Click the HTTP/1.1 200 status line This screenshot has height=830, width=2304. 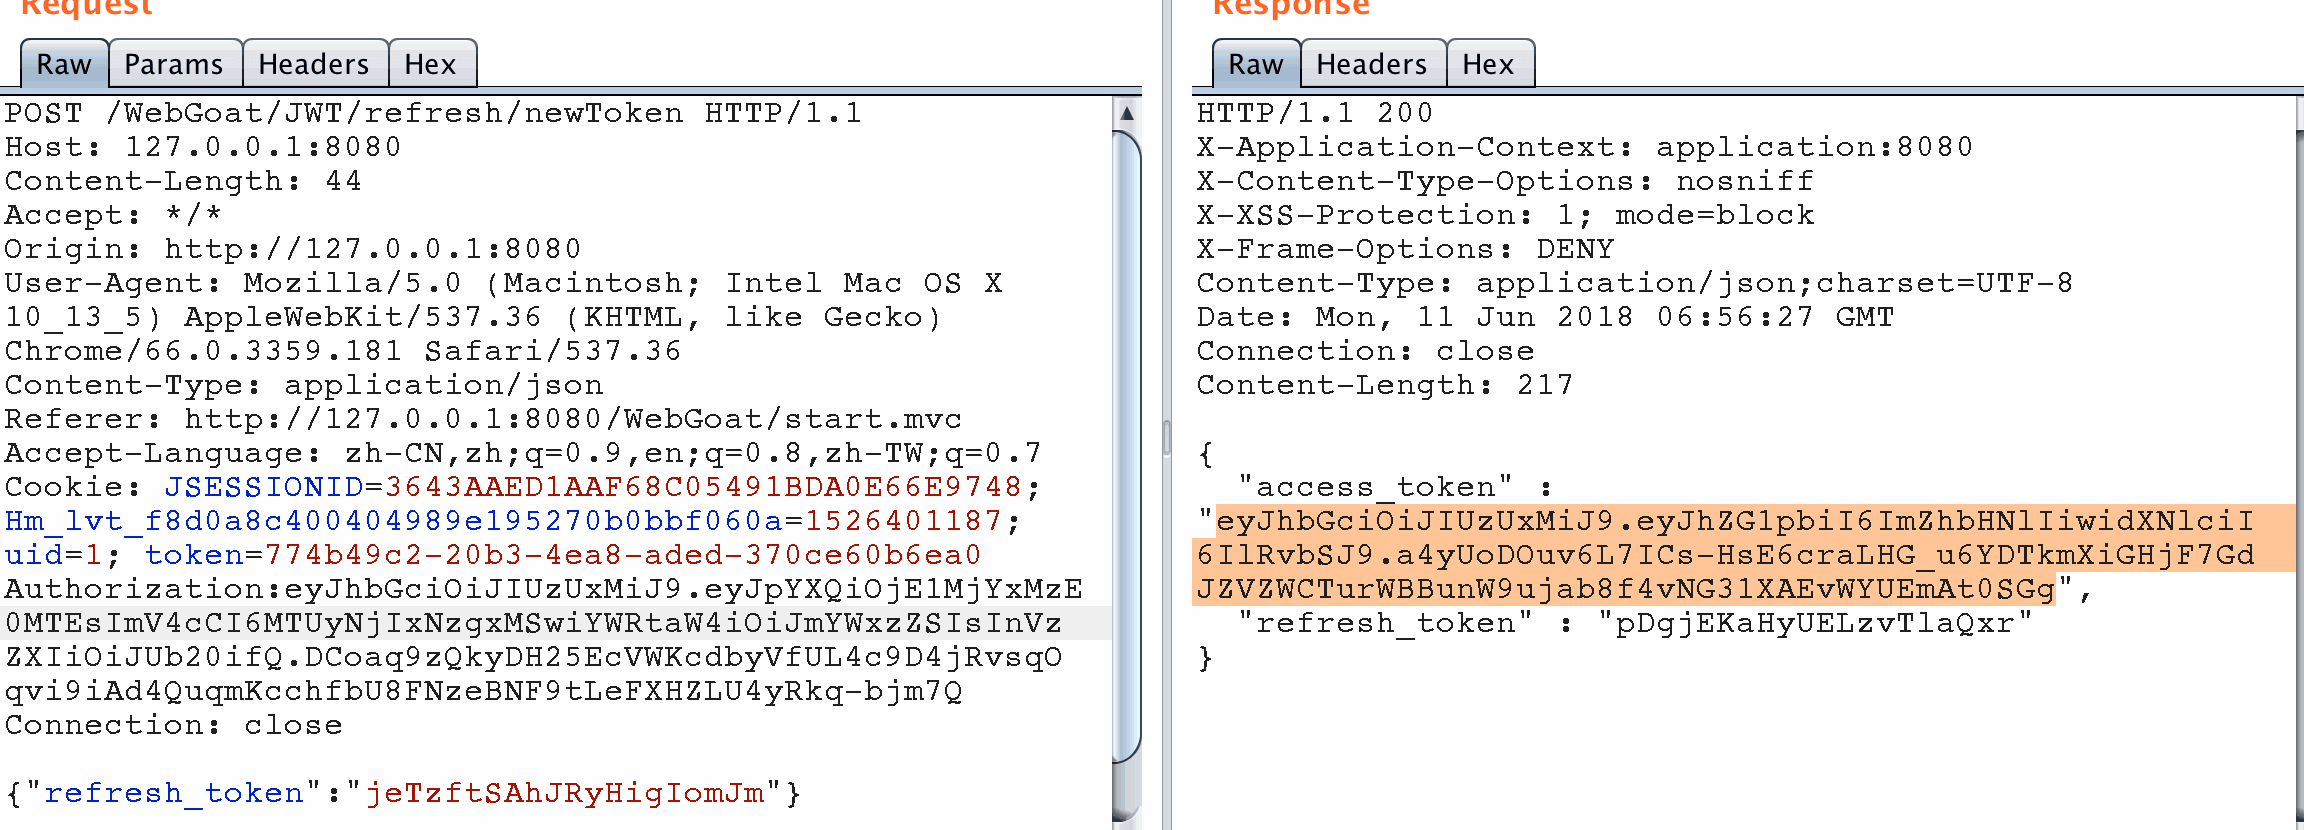(1315, 113)
